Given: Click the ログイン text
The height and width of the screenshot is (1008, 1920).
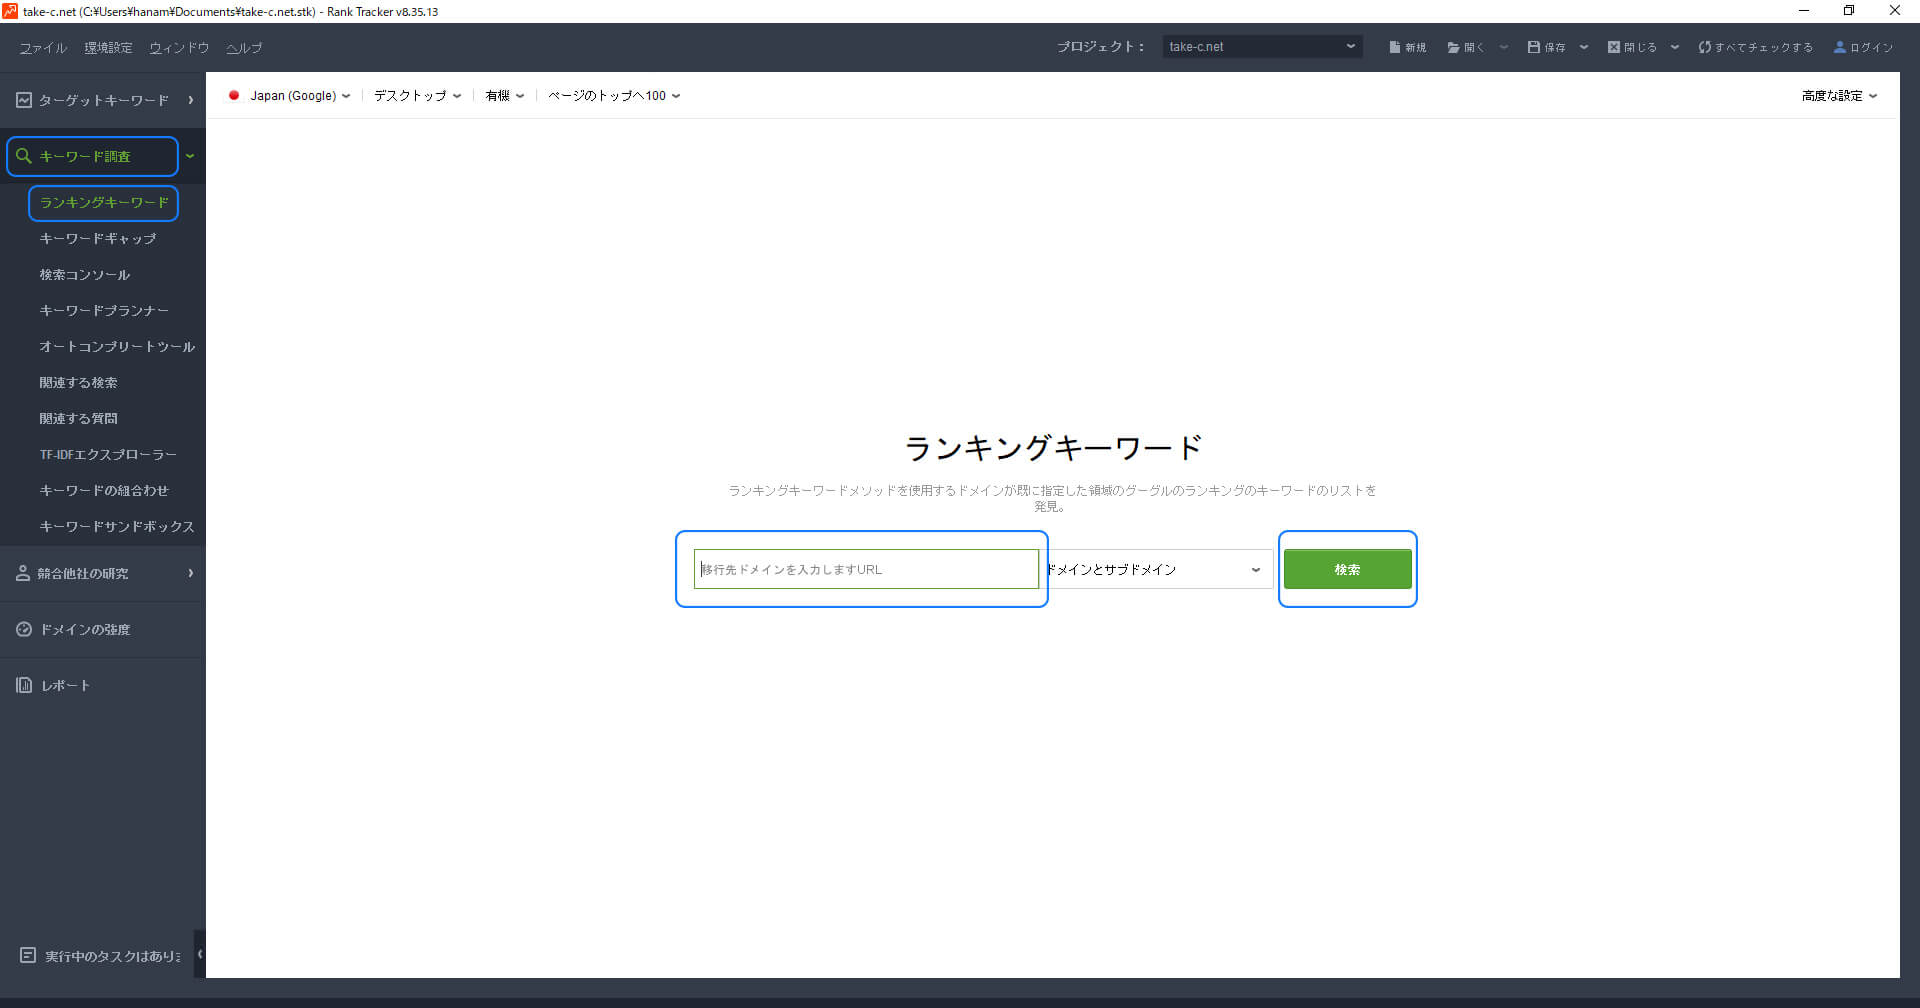Looking at the screenshot, I should pos(1871,47).
